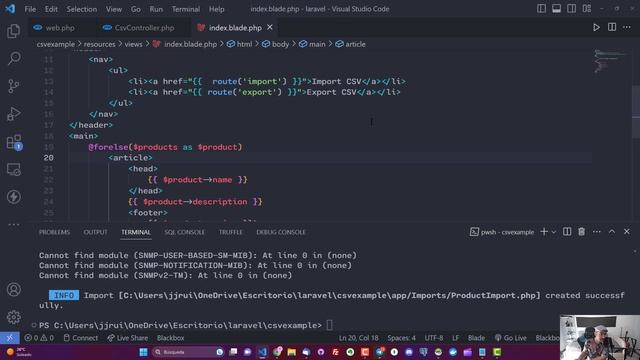Open the Go menu
The image size is (640, 360).
[x=136, y=9]
